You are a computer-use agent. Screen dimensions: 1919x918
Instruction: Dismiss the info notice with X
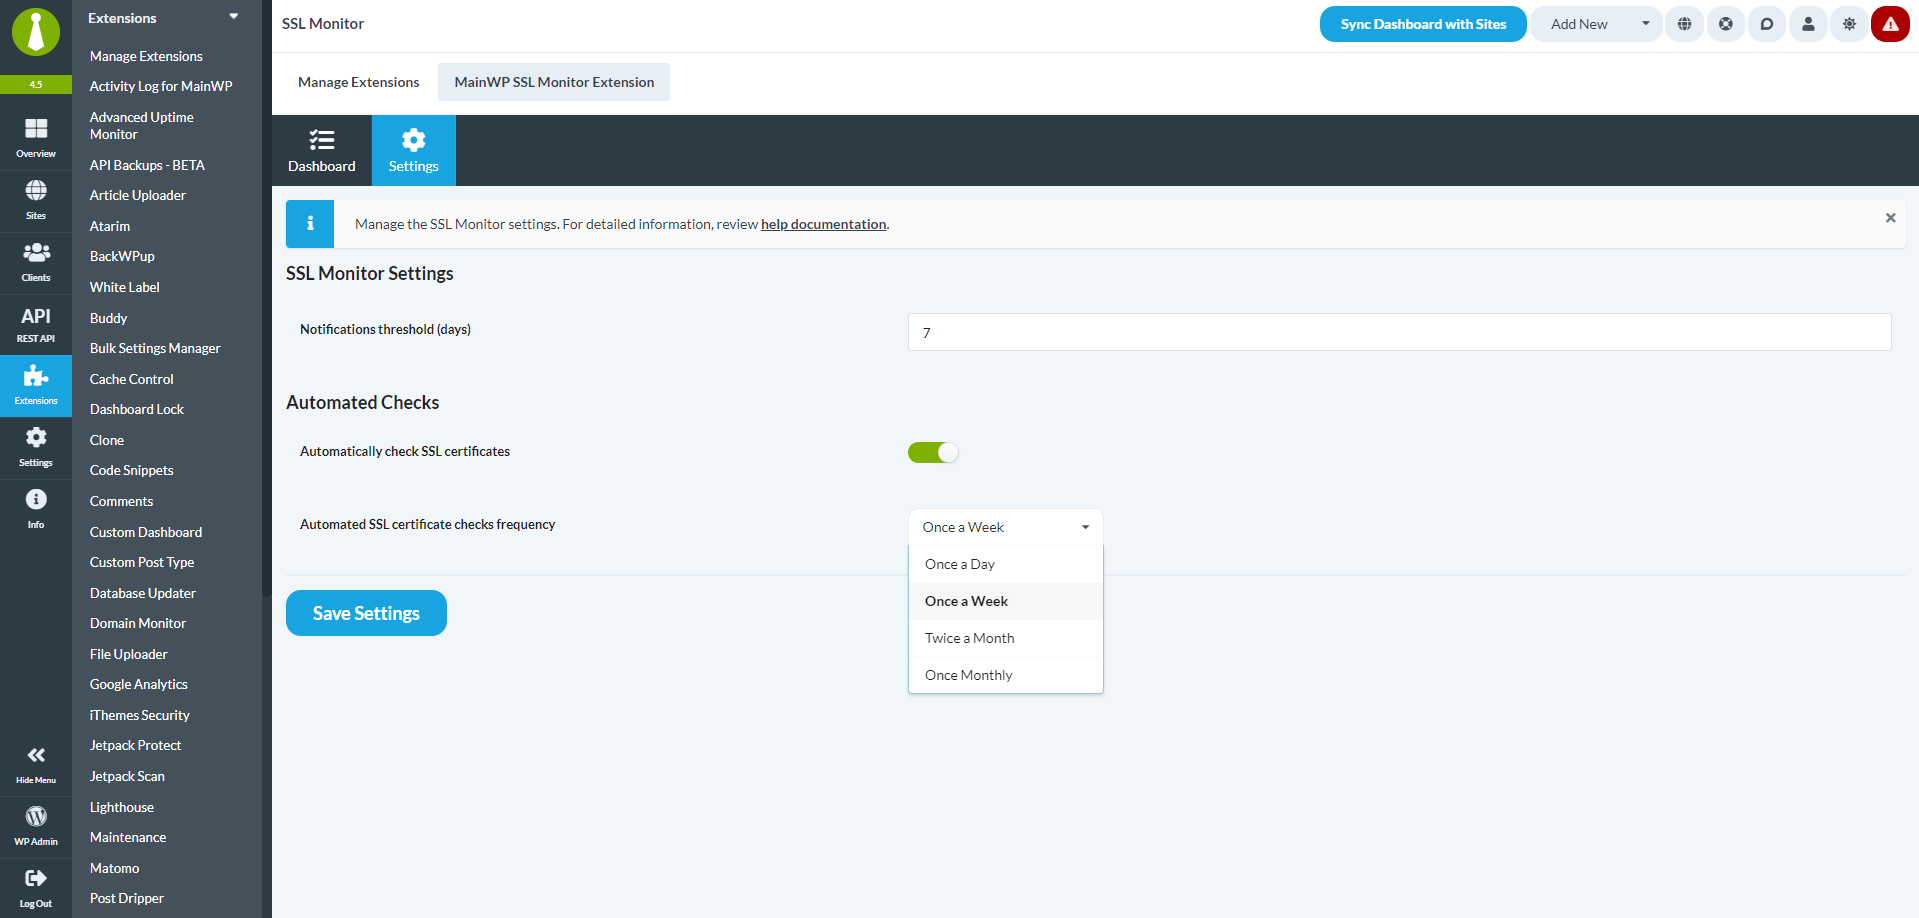pyautogui.click(x=1890, y=218)
